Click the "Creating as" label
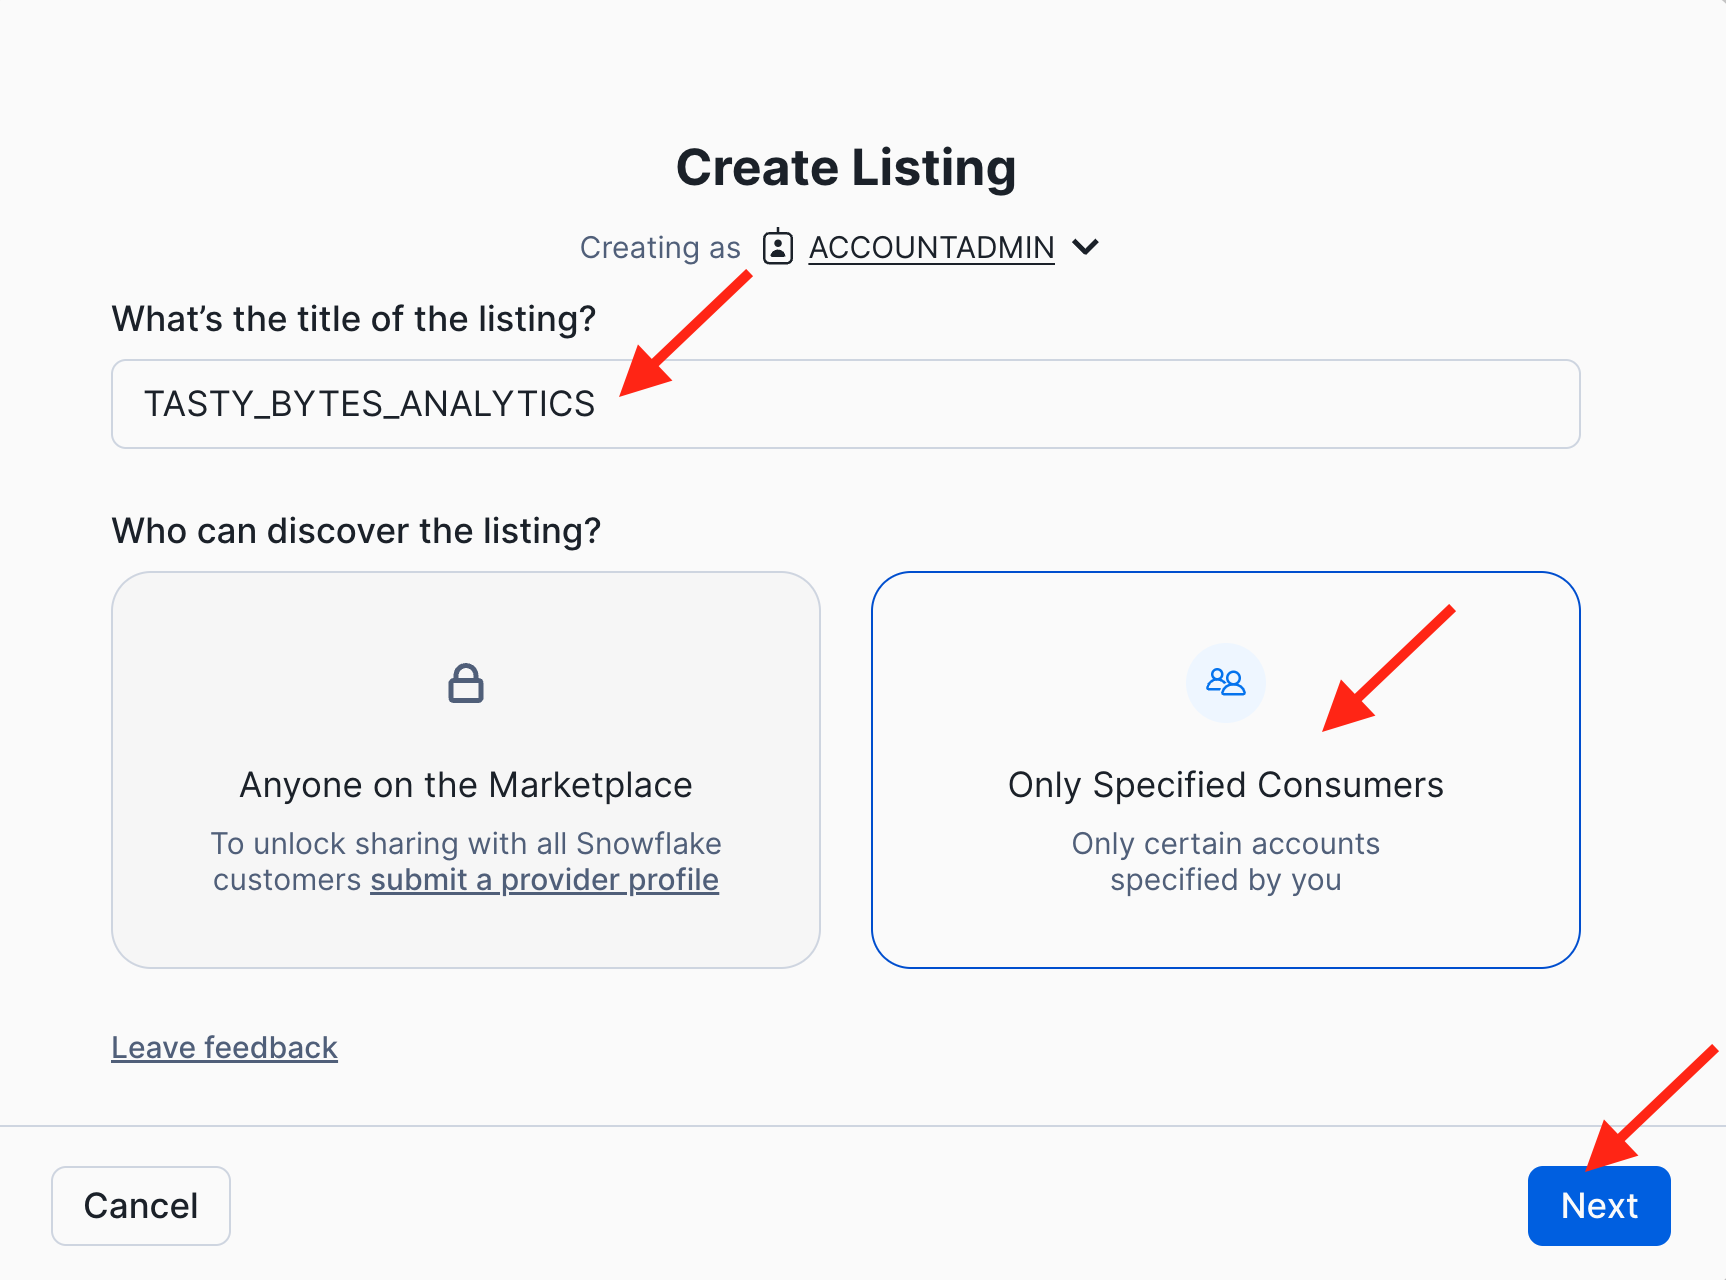 pyautogui.click(x=660, y=248)
